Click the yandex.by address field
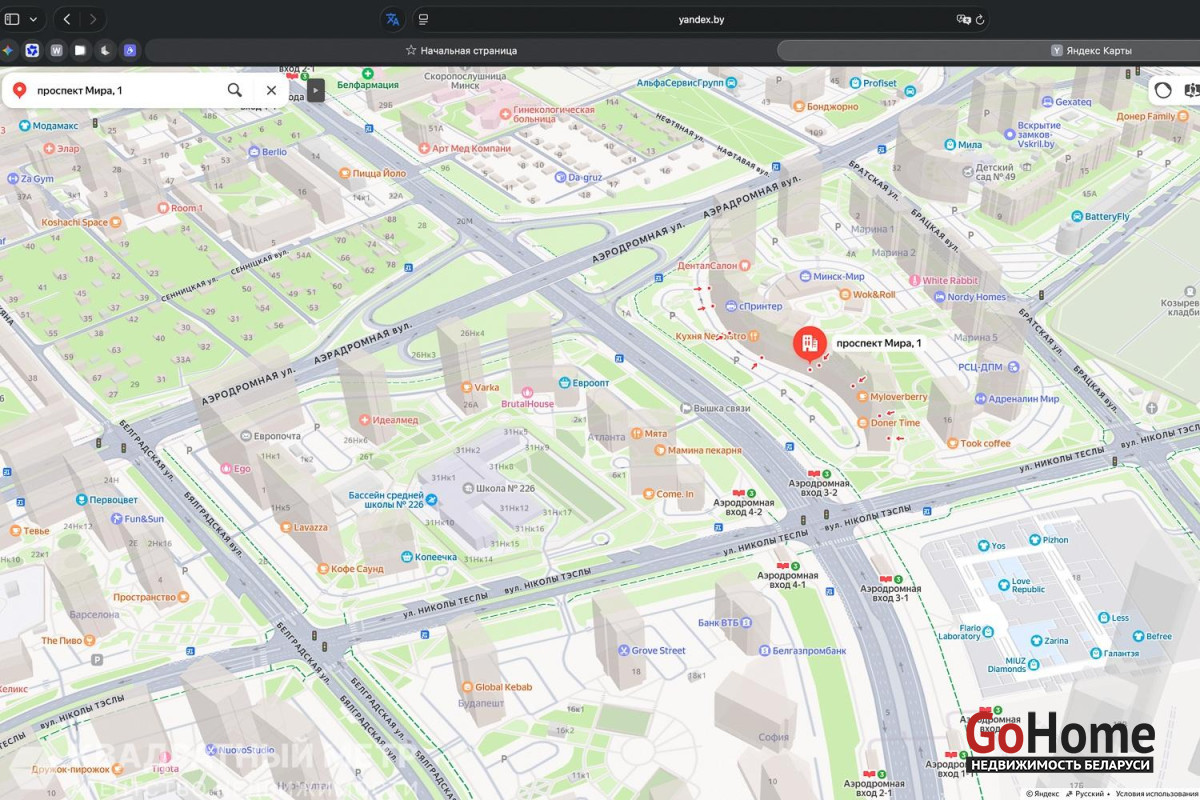1200x800 pixels. pos(700,19)
